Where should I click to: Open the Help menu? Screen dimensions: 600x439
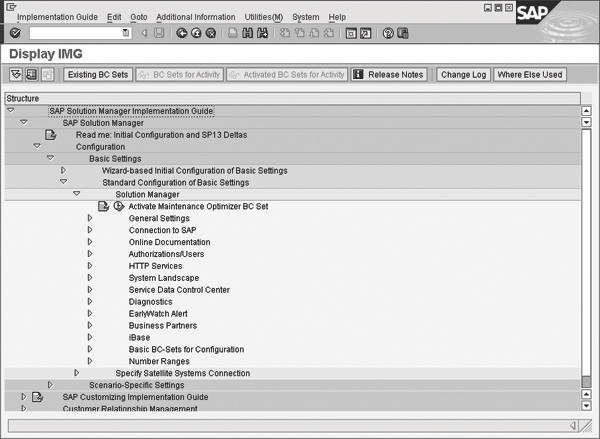coord(337,17)
